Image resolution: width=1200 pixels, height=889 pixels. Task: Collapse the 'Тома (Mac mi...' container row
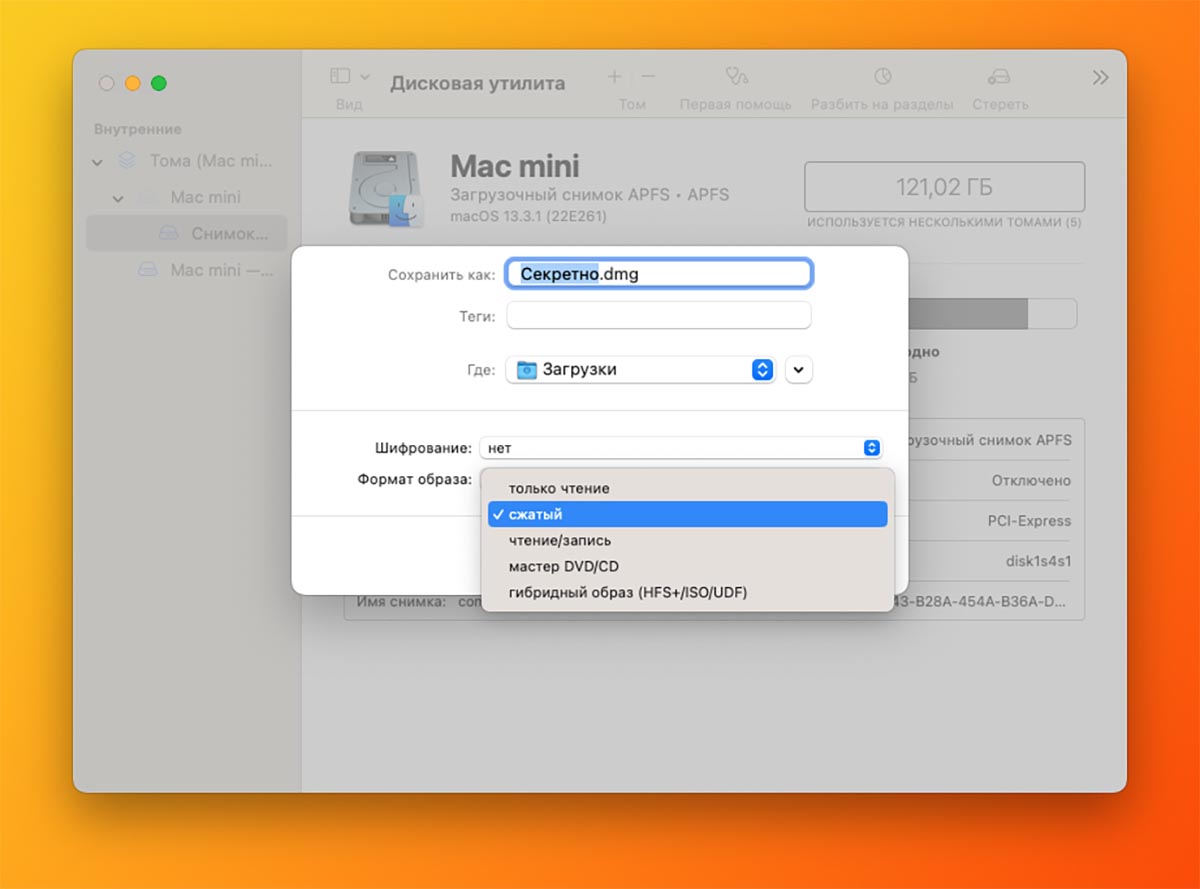coord(97,161)
